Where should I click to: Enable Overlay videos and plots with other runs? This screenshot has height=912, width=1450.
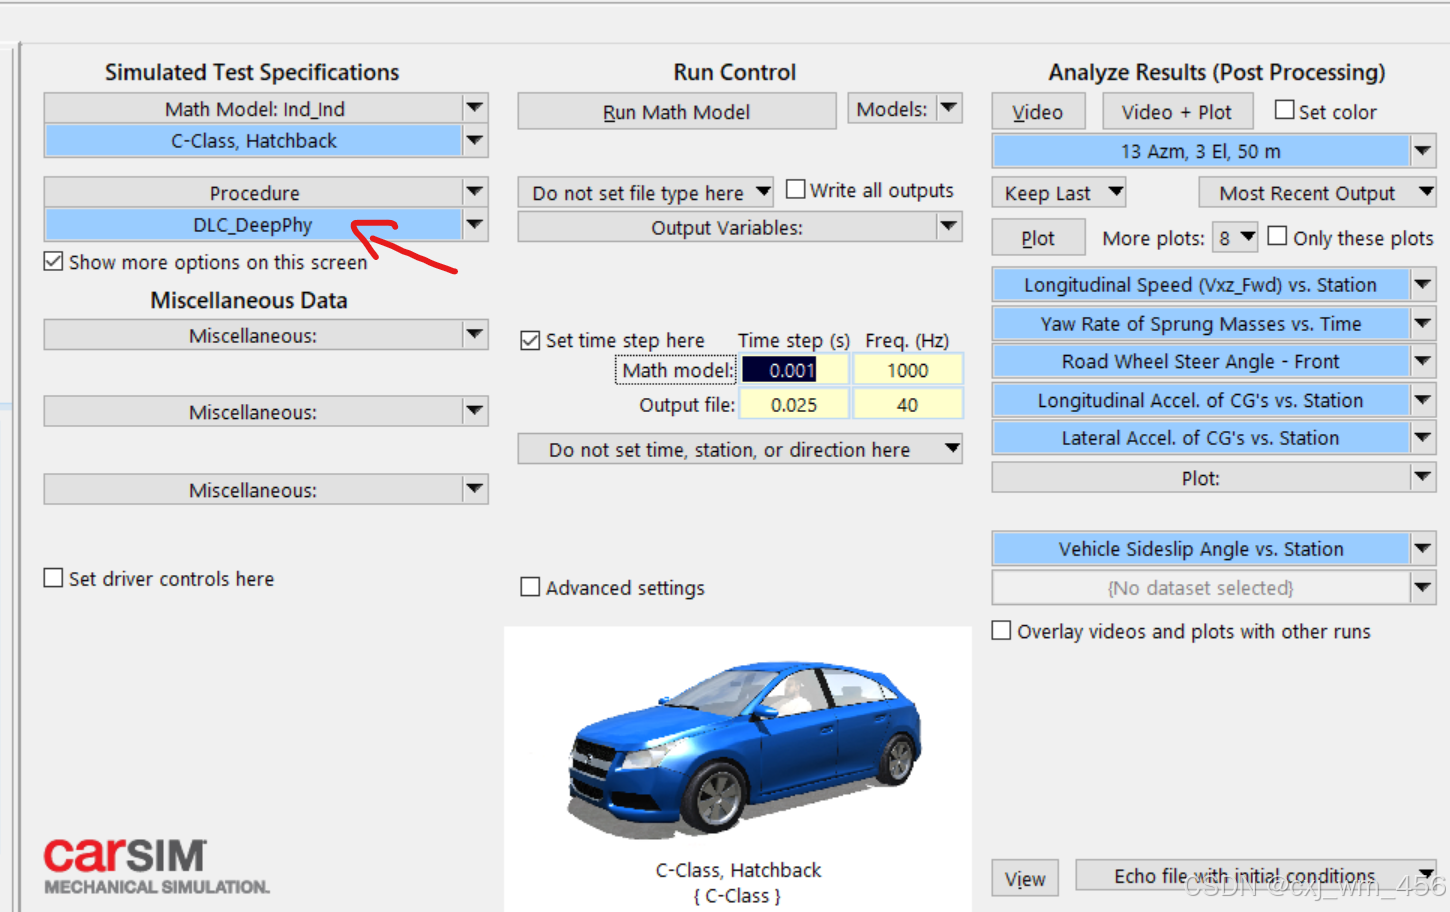[x=1001, y=630]
